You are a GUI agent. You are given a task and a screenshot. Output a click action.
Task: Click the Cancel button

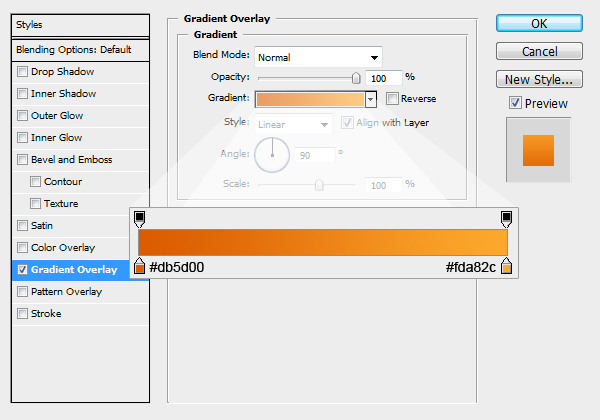pyautogui.click(x=539, y=51)
